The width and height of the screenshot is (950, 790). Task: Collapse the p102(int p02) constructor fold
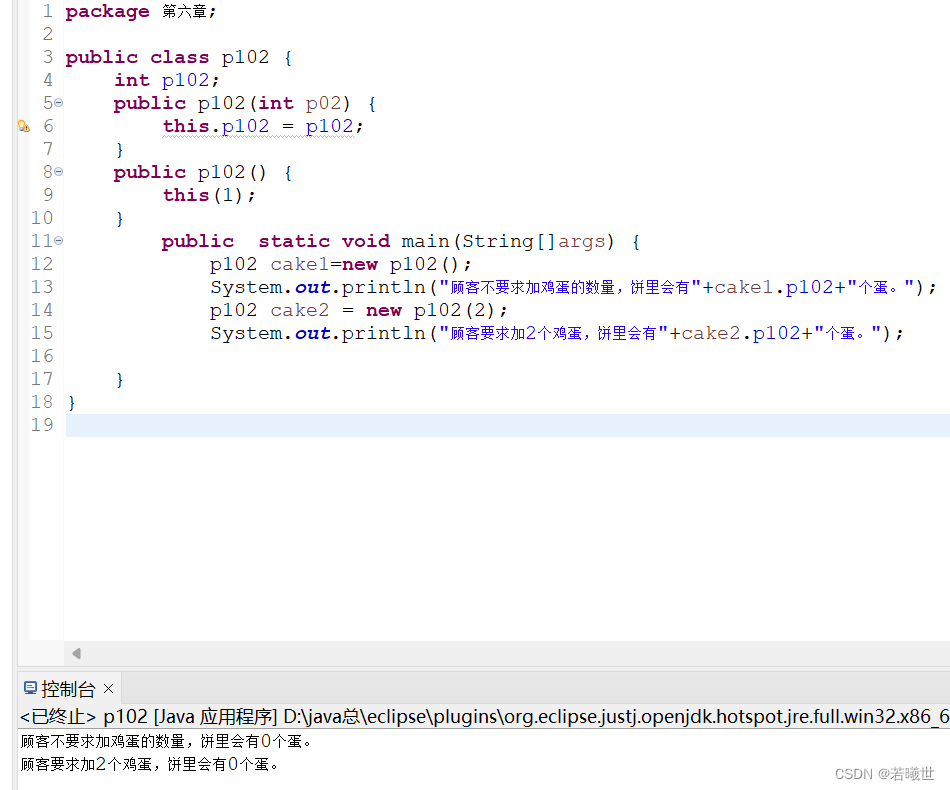(x=59, y=103)
